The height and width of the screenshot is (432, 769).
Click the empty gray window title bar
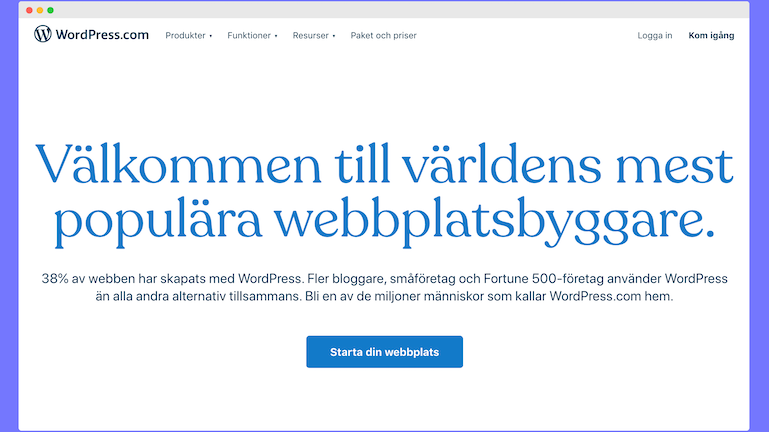click(400, 9)
